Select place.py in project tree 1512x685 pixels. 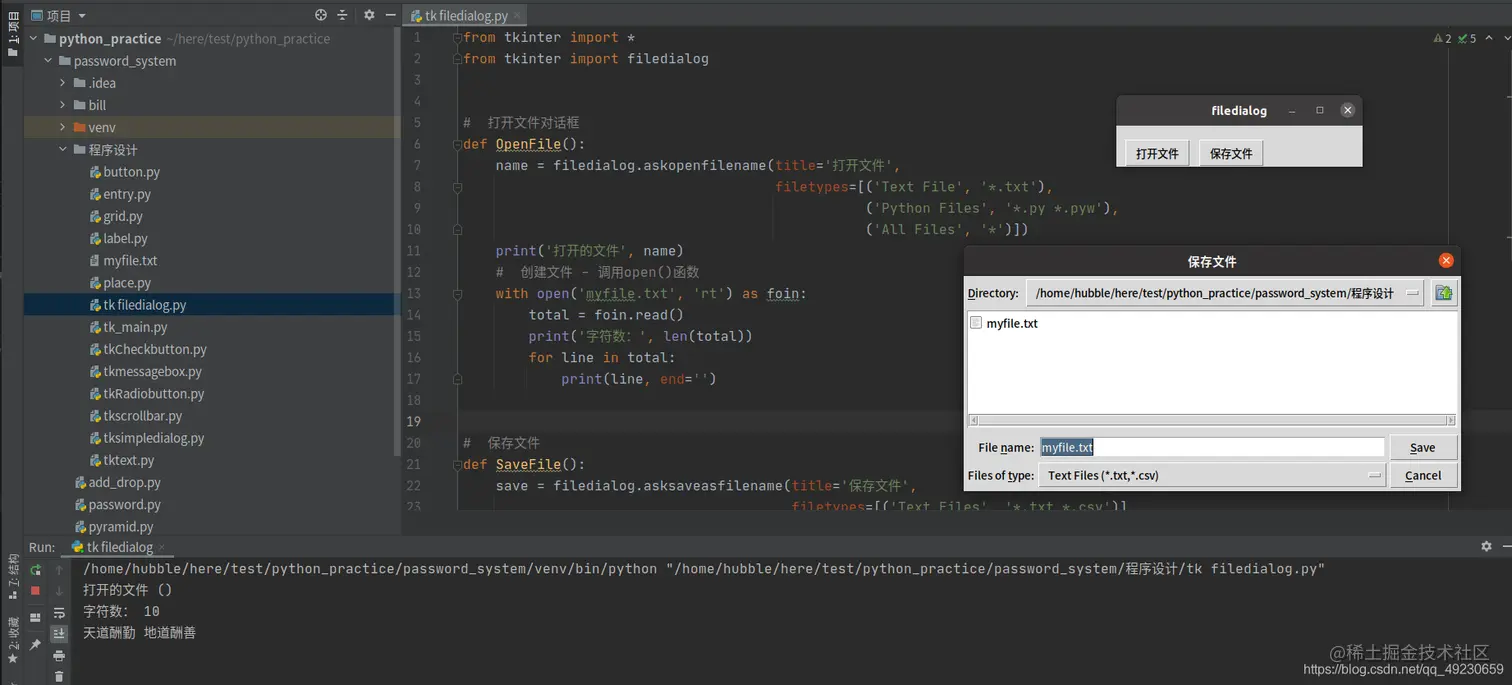pyautogui.click(x=127, y=283)
